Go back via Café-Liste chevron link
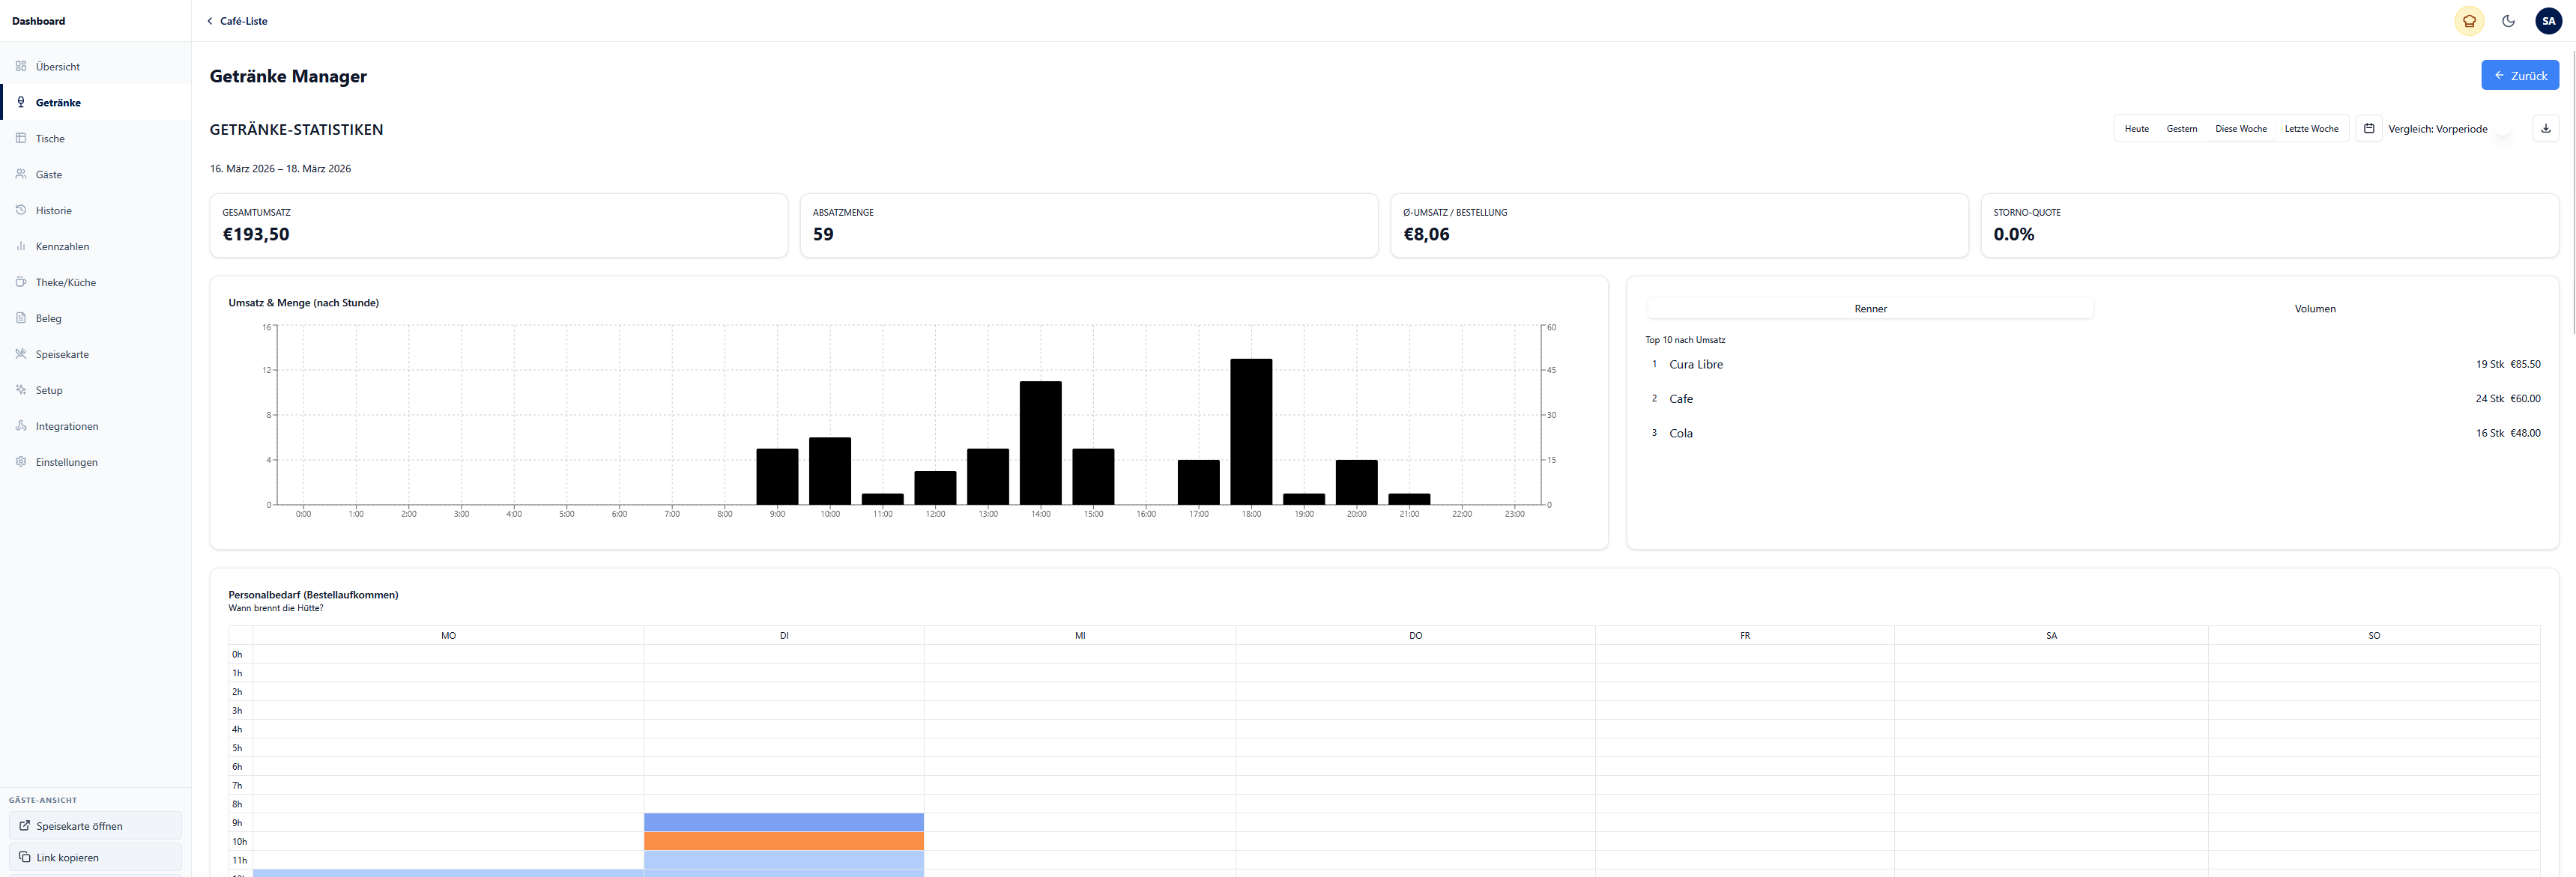Viewport: 2576px width, 877px height. (x=237, y=21)
